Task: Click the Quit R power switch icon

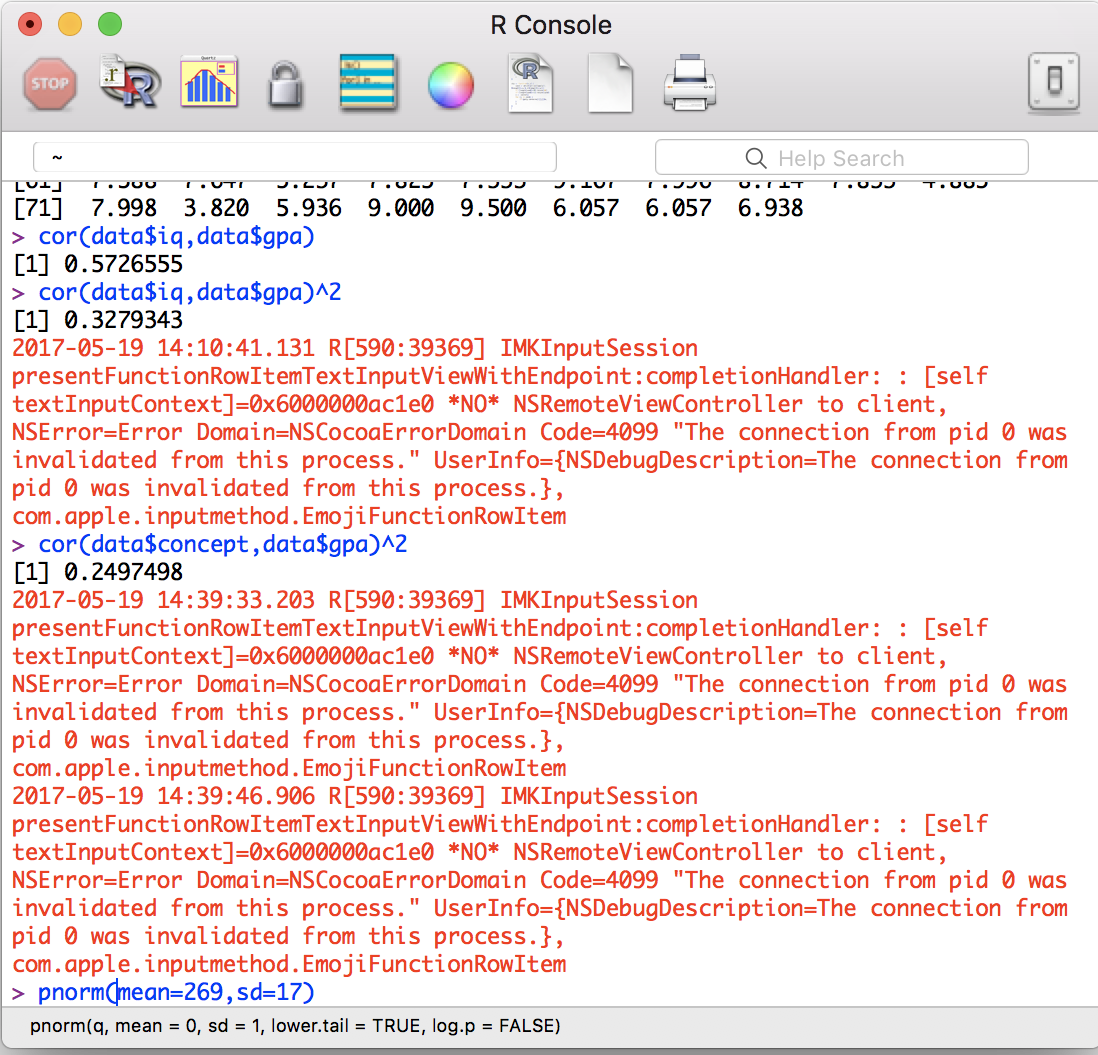Action: (x=1054, y=82)
